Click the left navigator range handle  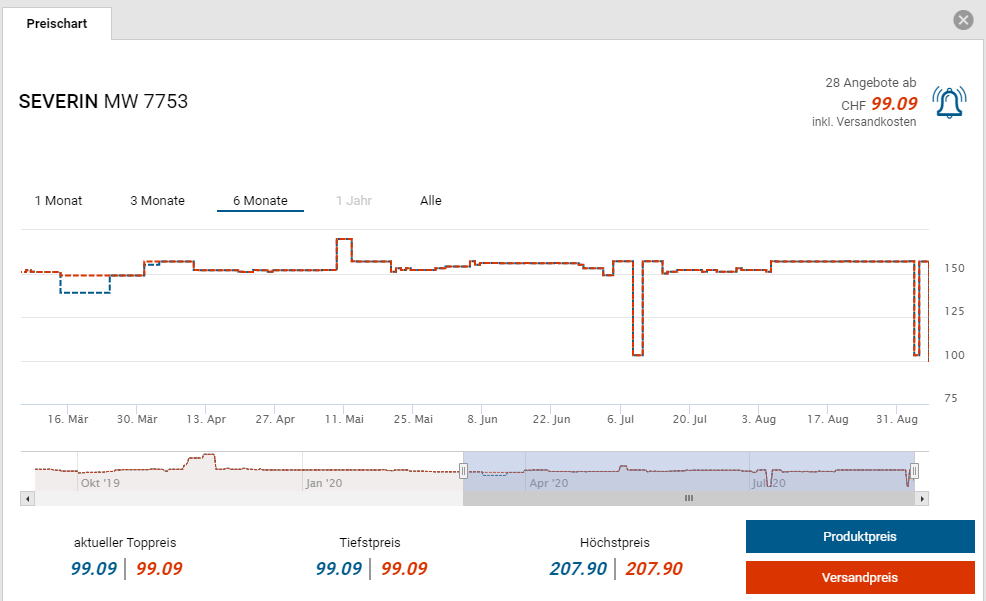coord(463,470)
